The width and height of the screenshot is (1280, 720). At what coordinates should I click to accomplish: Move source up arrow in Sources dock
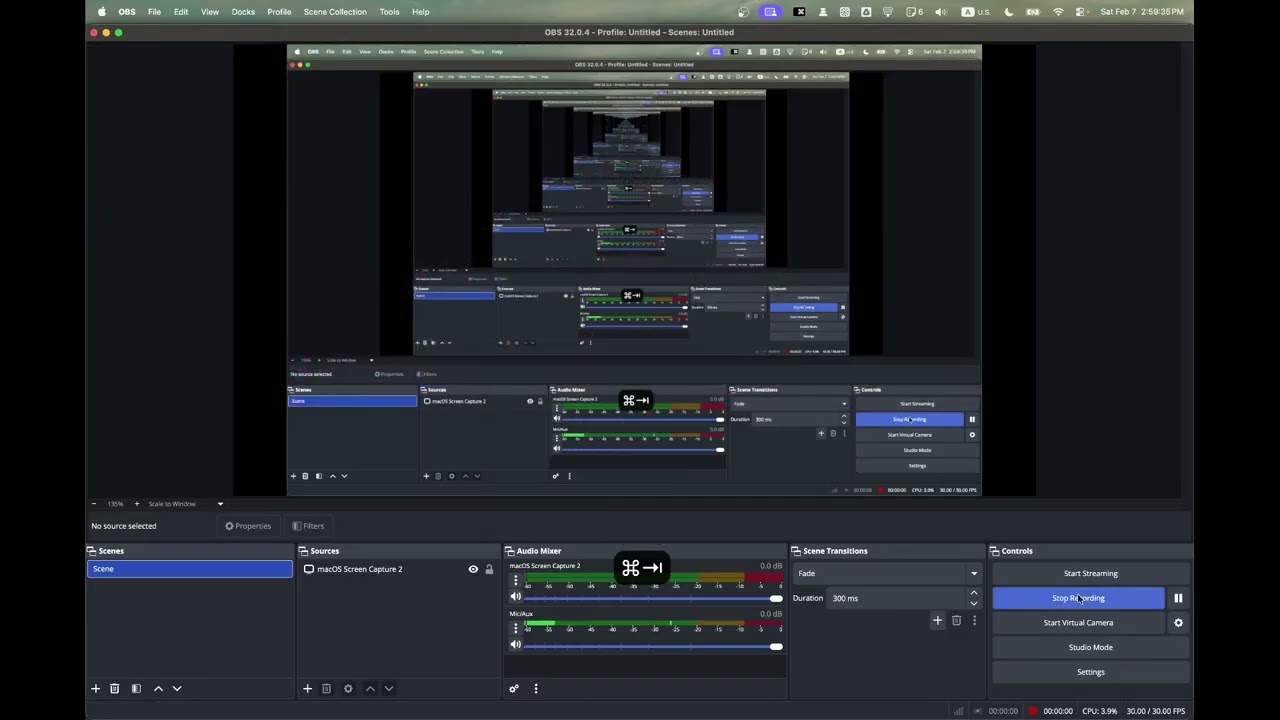pos(370,688)
